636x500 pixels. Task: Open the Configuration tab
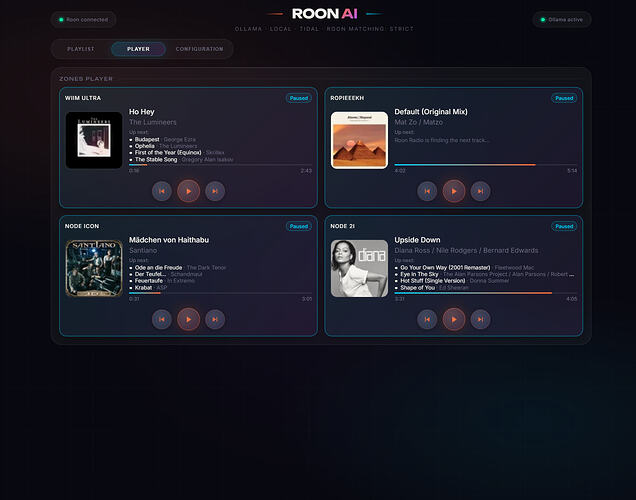[200, 49]
